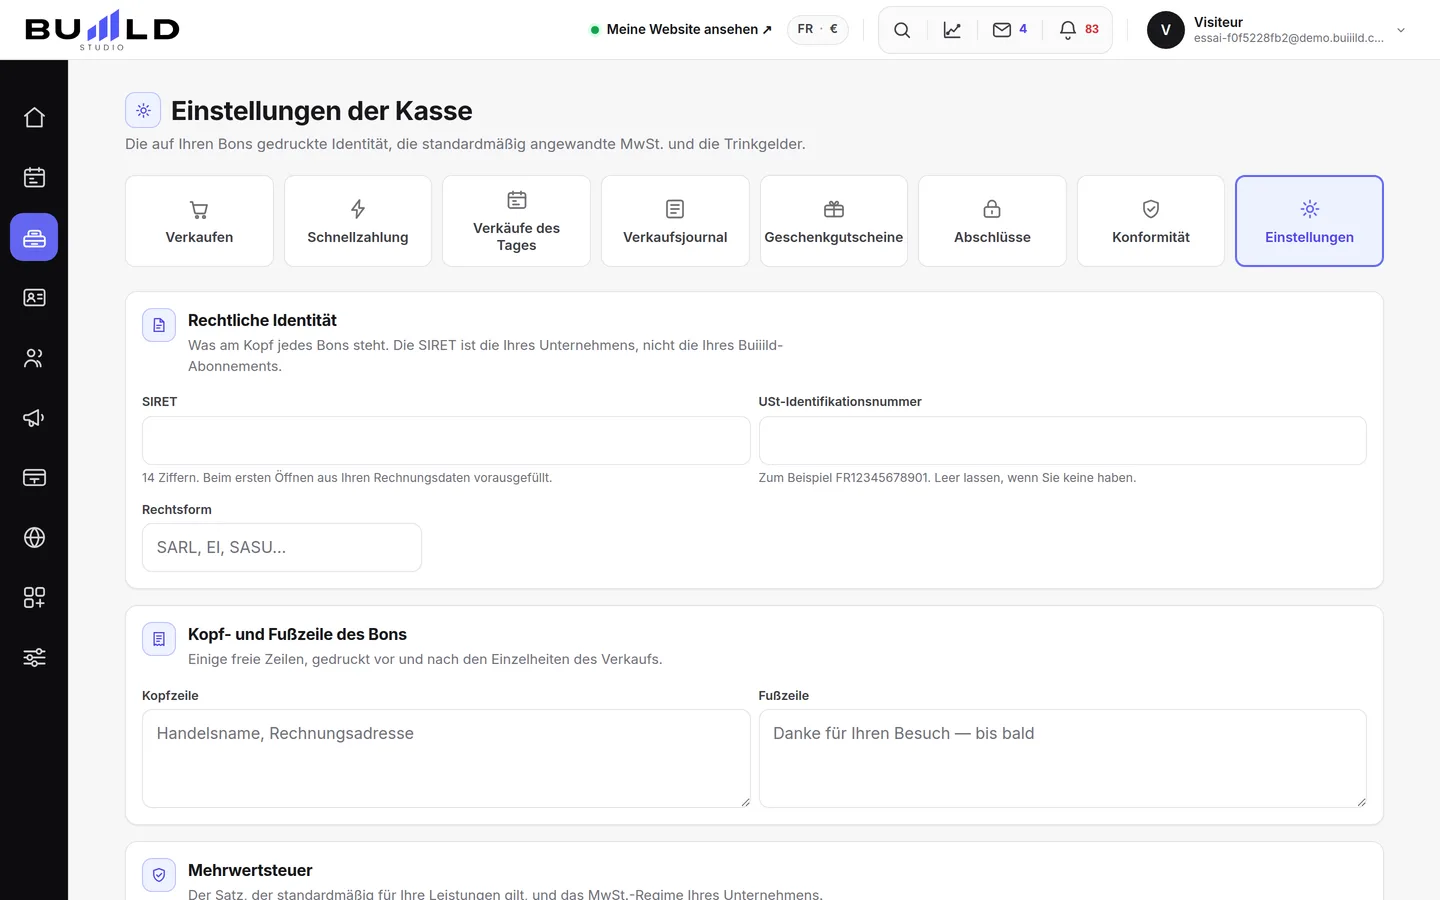Viewport: 1440px width, 900px height.
Task: Click into the Rechtsform field
Action: point(282,547)
